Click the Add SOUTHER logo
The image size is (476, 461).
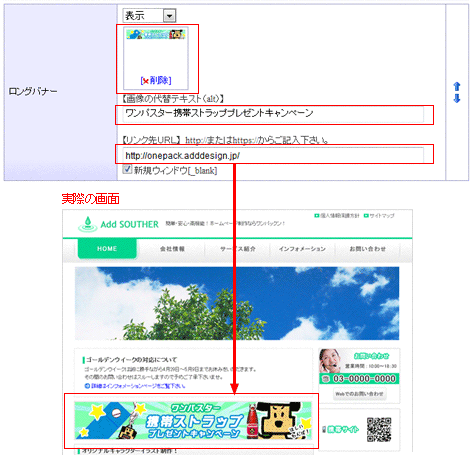[x=118, y=224]
